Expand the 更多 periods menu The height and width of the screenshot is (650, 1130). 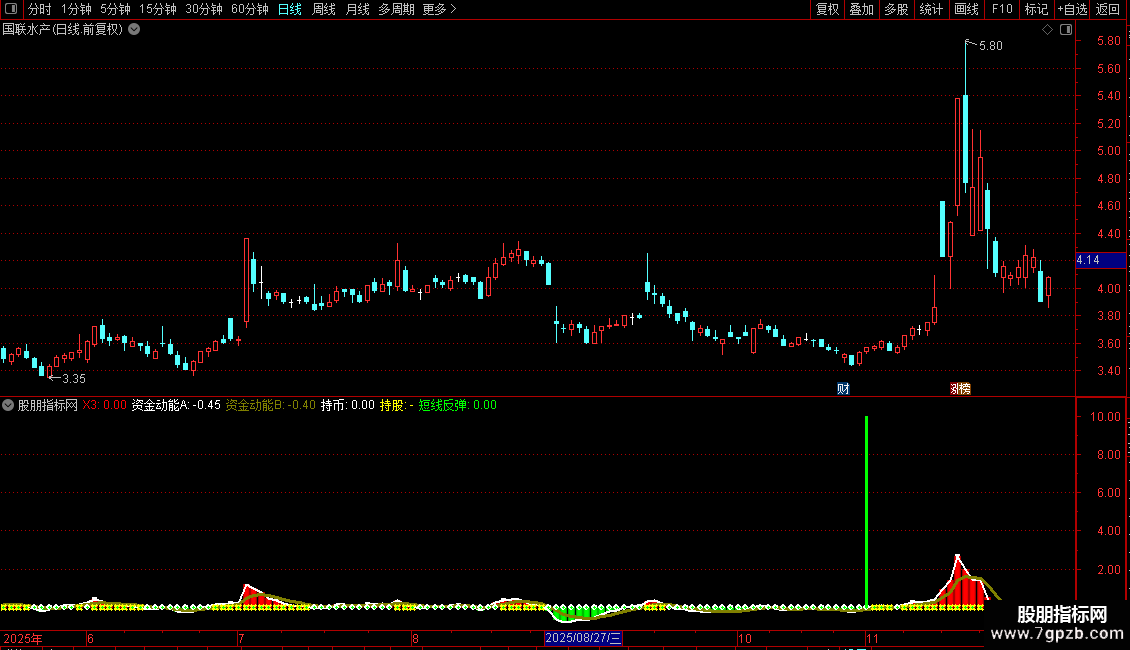439,9
